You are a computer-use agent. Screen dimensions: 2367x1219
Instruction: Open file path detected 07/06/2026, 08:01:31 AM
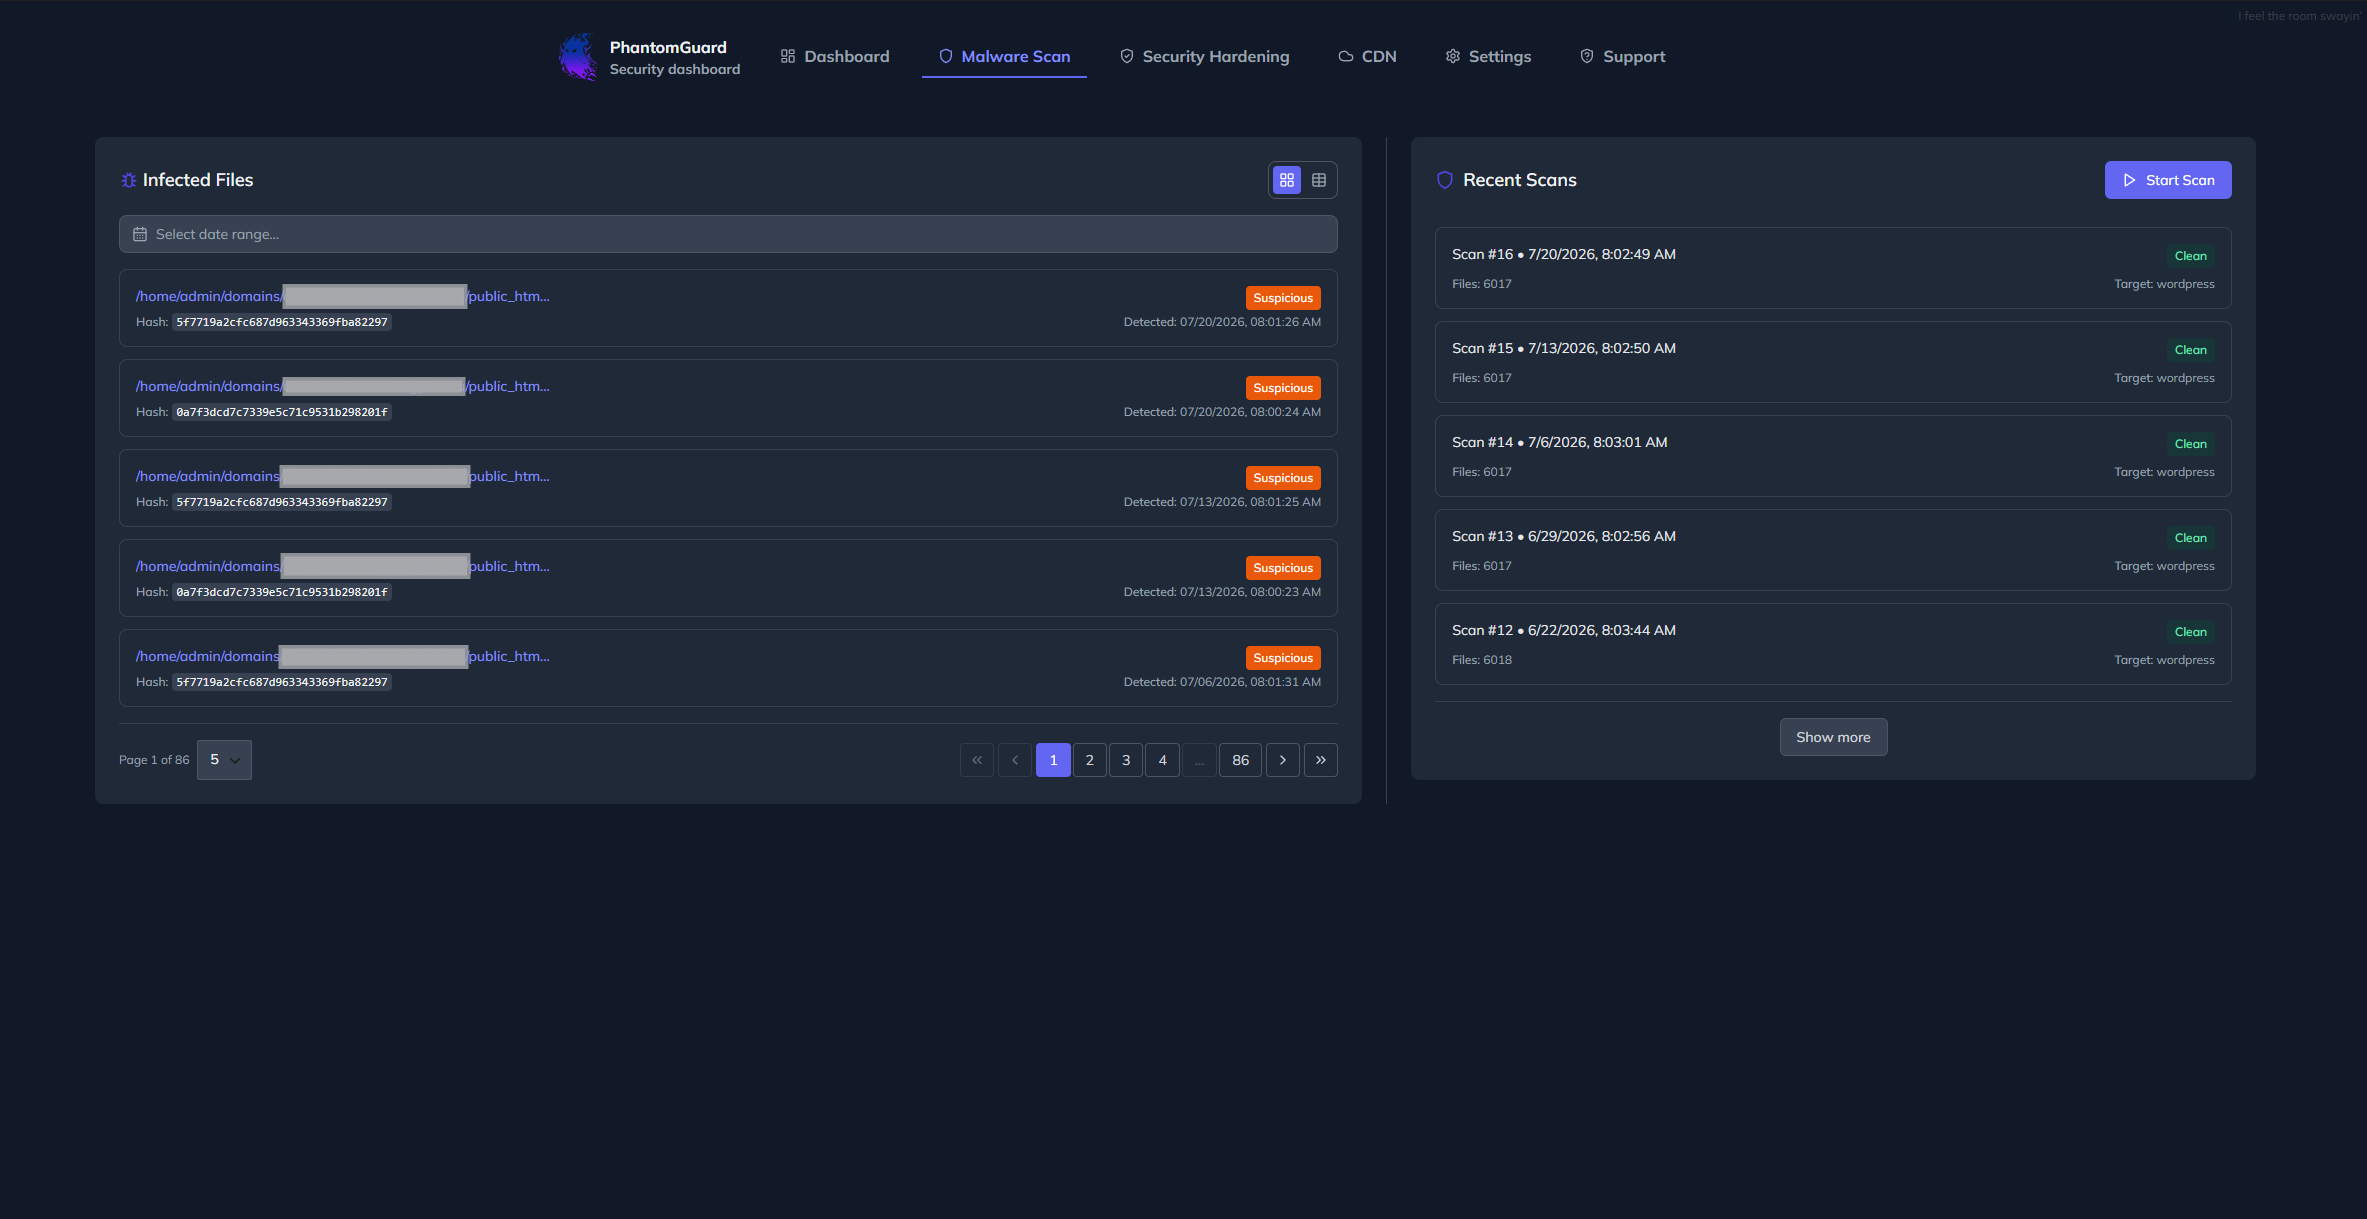(x=343, y=656)
